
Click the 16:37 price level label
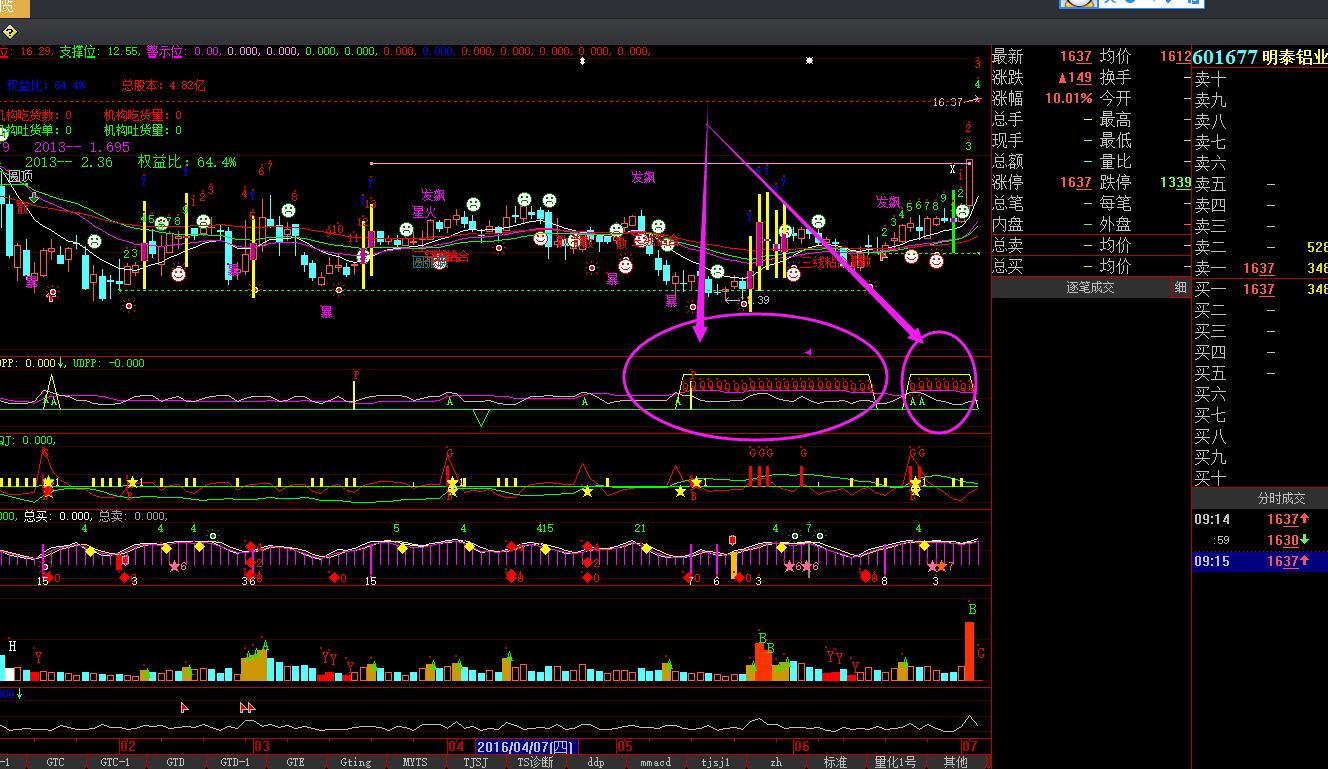pyautogui.click(x=947, y=102)
